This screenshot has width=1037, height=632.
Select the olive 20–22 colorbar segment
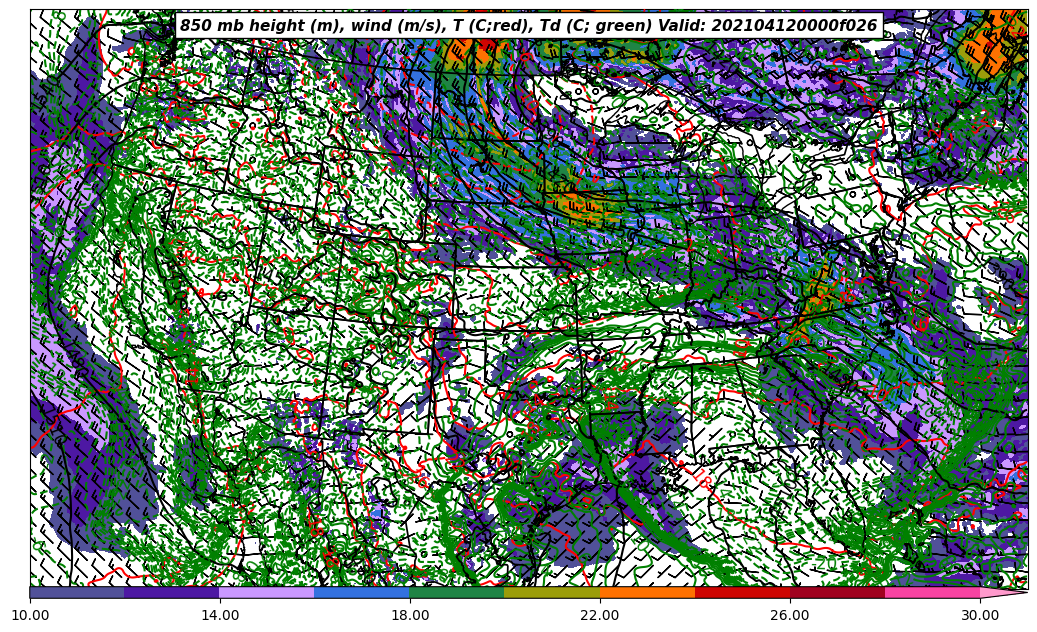click(552, 592)
